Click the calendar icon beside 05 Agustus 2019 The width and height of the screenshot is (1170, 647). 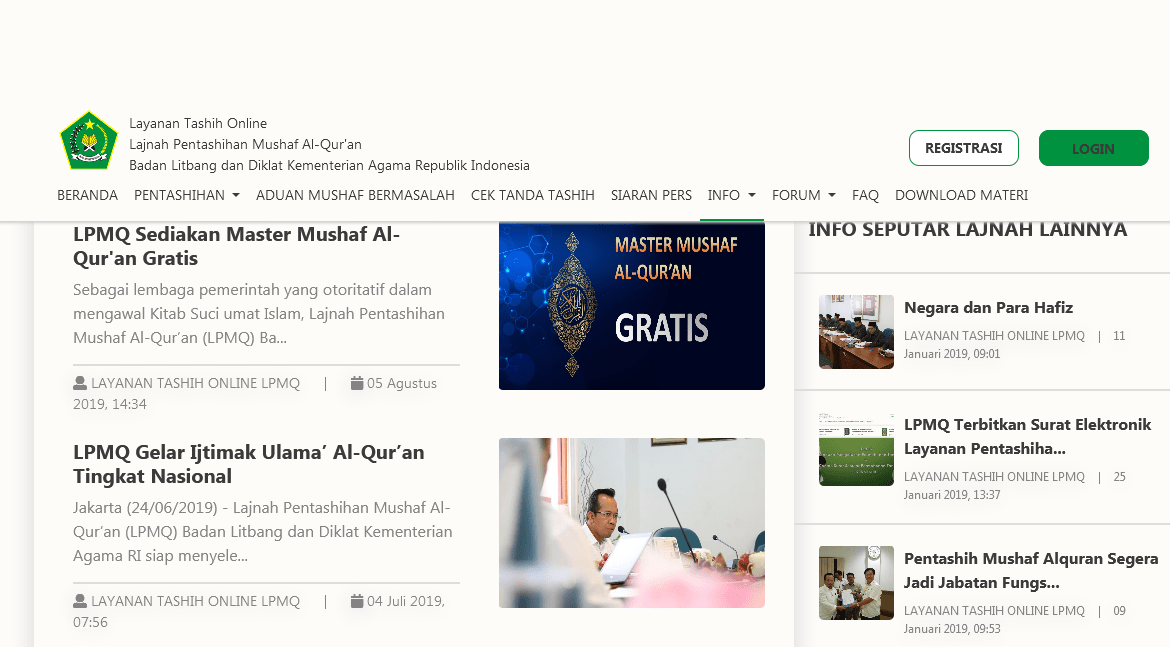click(357, 383)
